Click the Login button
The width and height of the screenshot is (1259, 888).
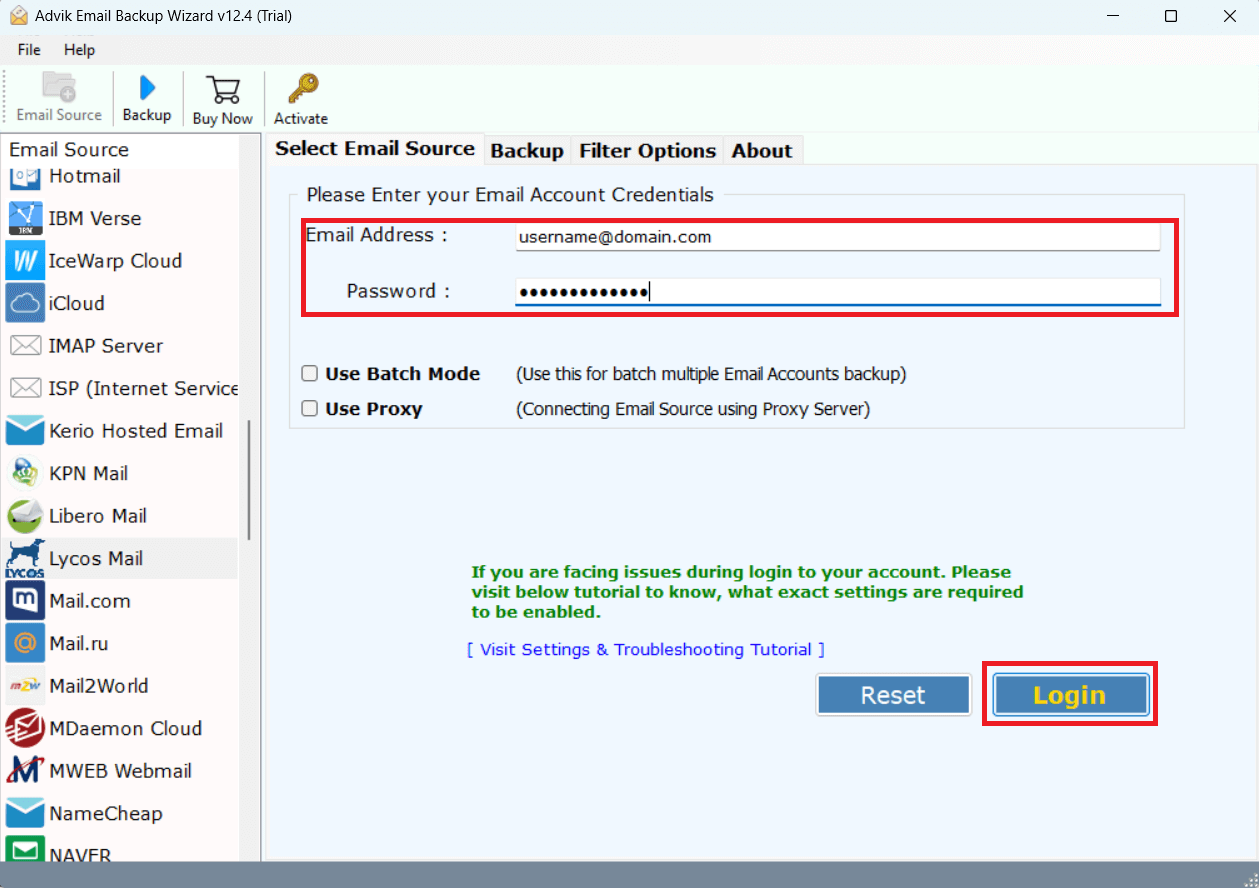click(x=1070, y=695)
